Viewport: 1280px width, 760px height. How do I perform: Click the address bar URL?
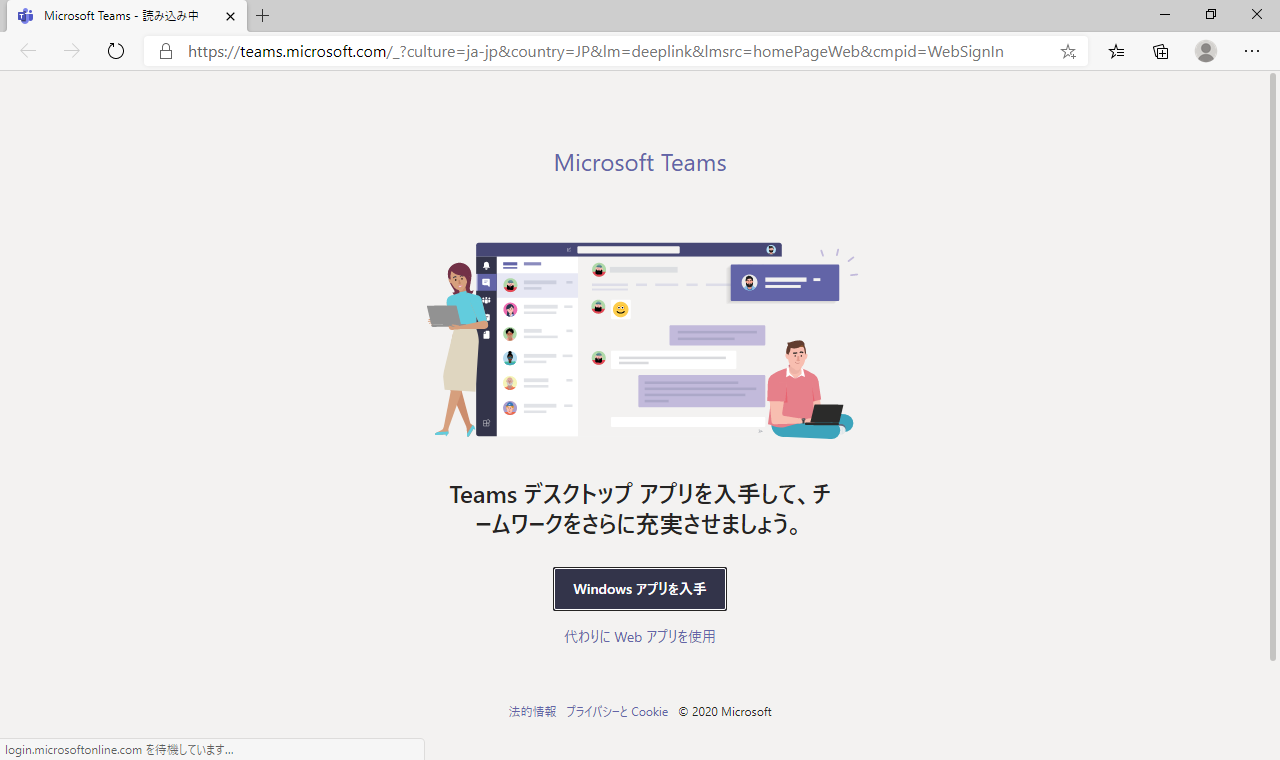point(596,52)
